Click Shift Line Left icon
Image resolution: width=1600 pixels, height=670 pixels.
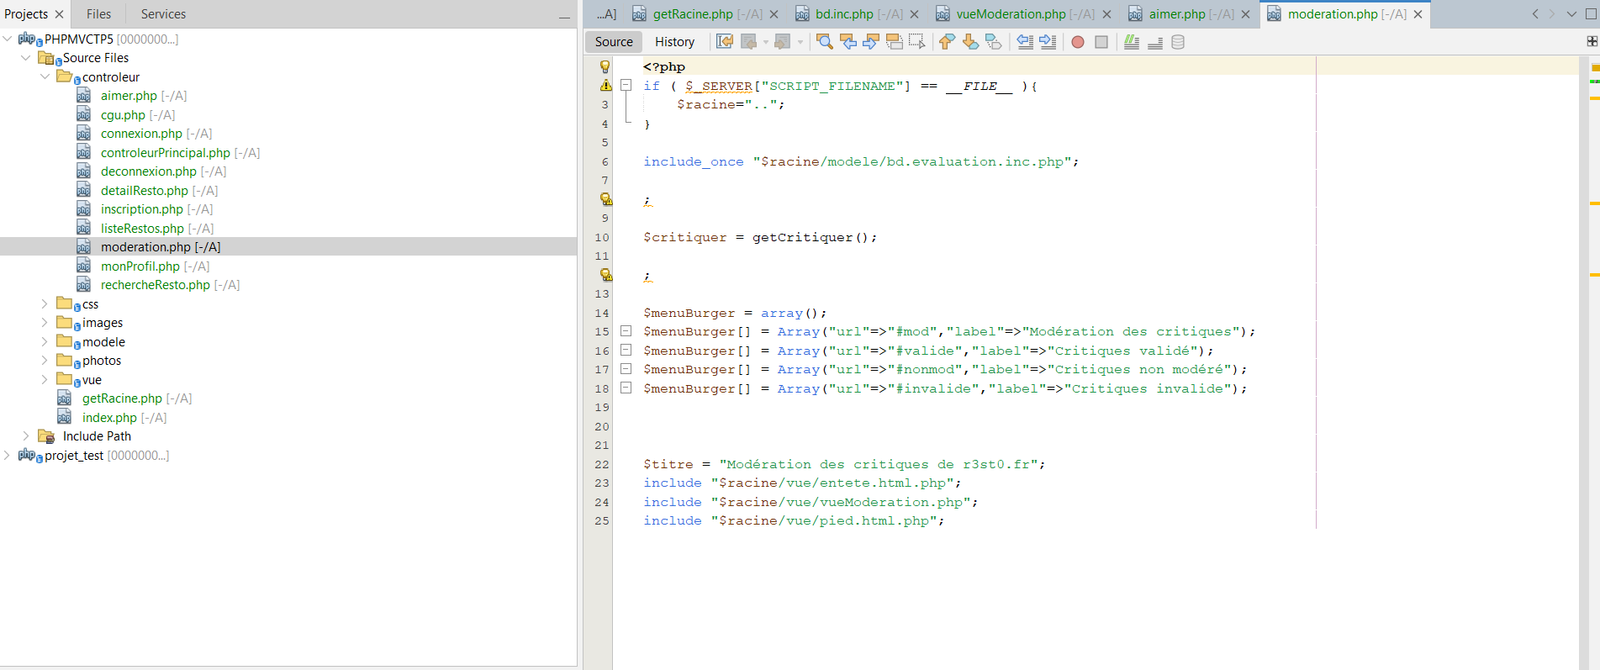(x=1025, y=42)
